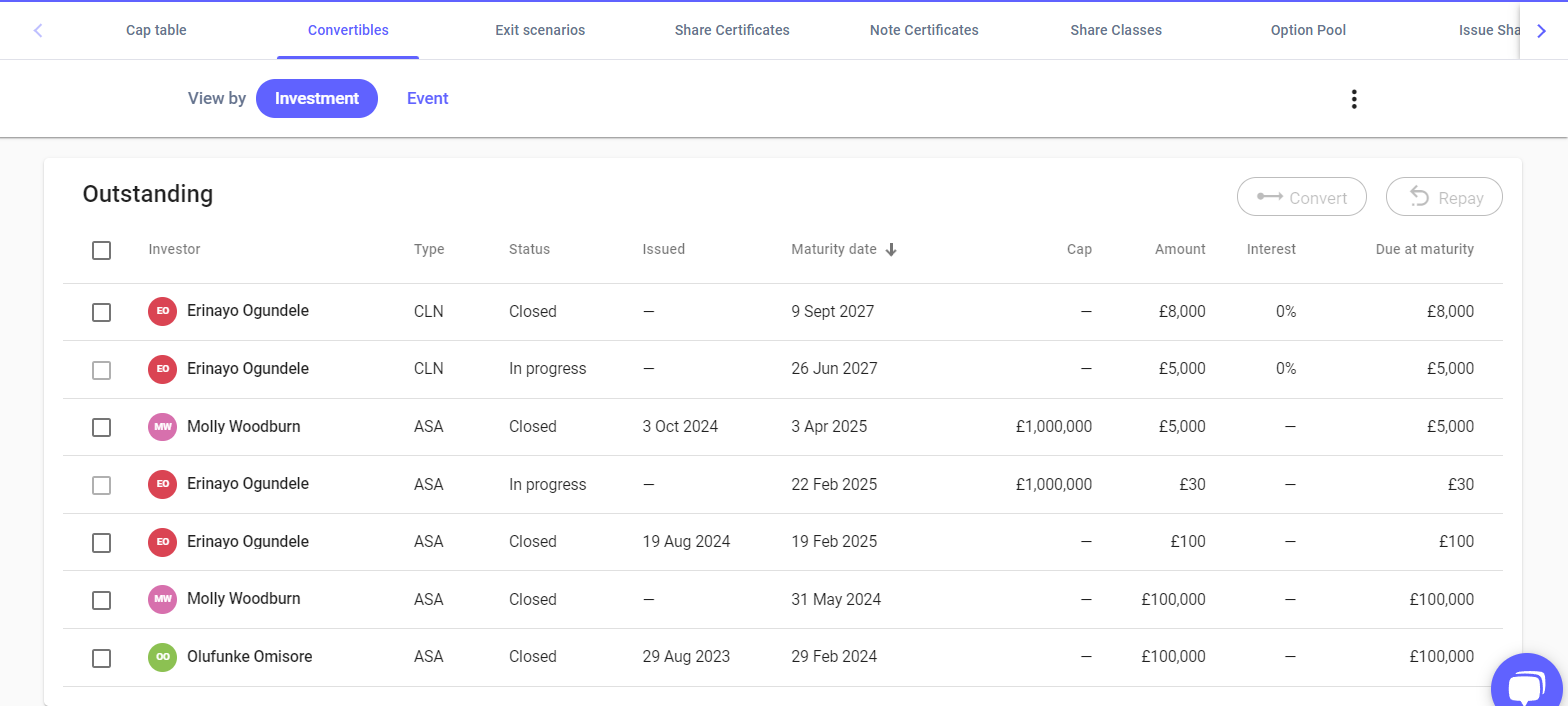Open the chat support bubble
This screenshot has height=706, width=1568.
(1526, 686)
